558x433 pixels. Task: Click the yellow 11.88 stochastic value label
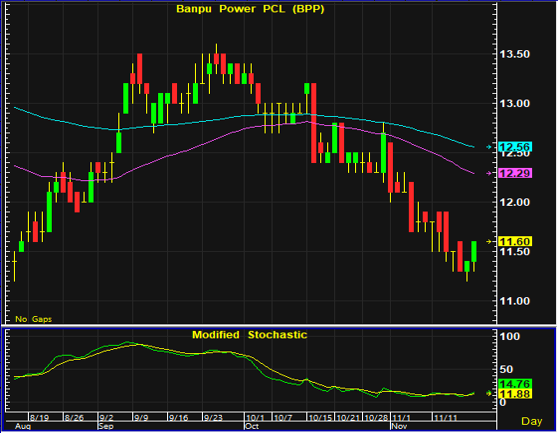(515, 394)
